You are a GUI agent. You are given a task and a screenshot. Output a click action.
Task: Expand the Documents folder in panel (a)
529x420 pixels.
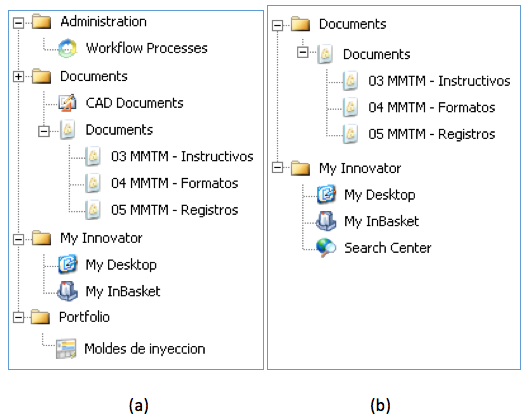(19, 77)
